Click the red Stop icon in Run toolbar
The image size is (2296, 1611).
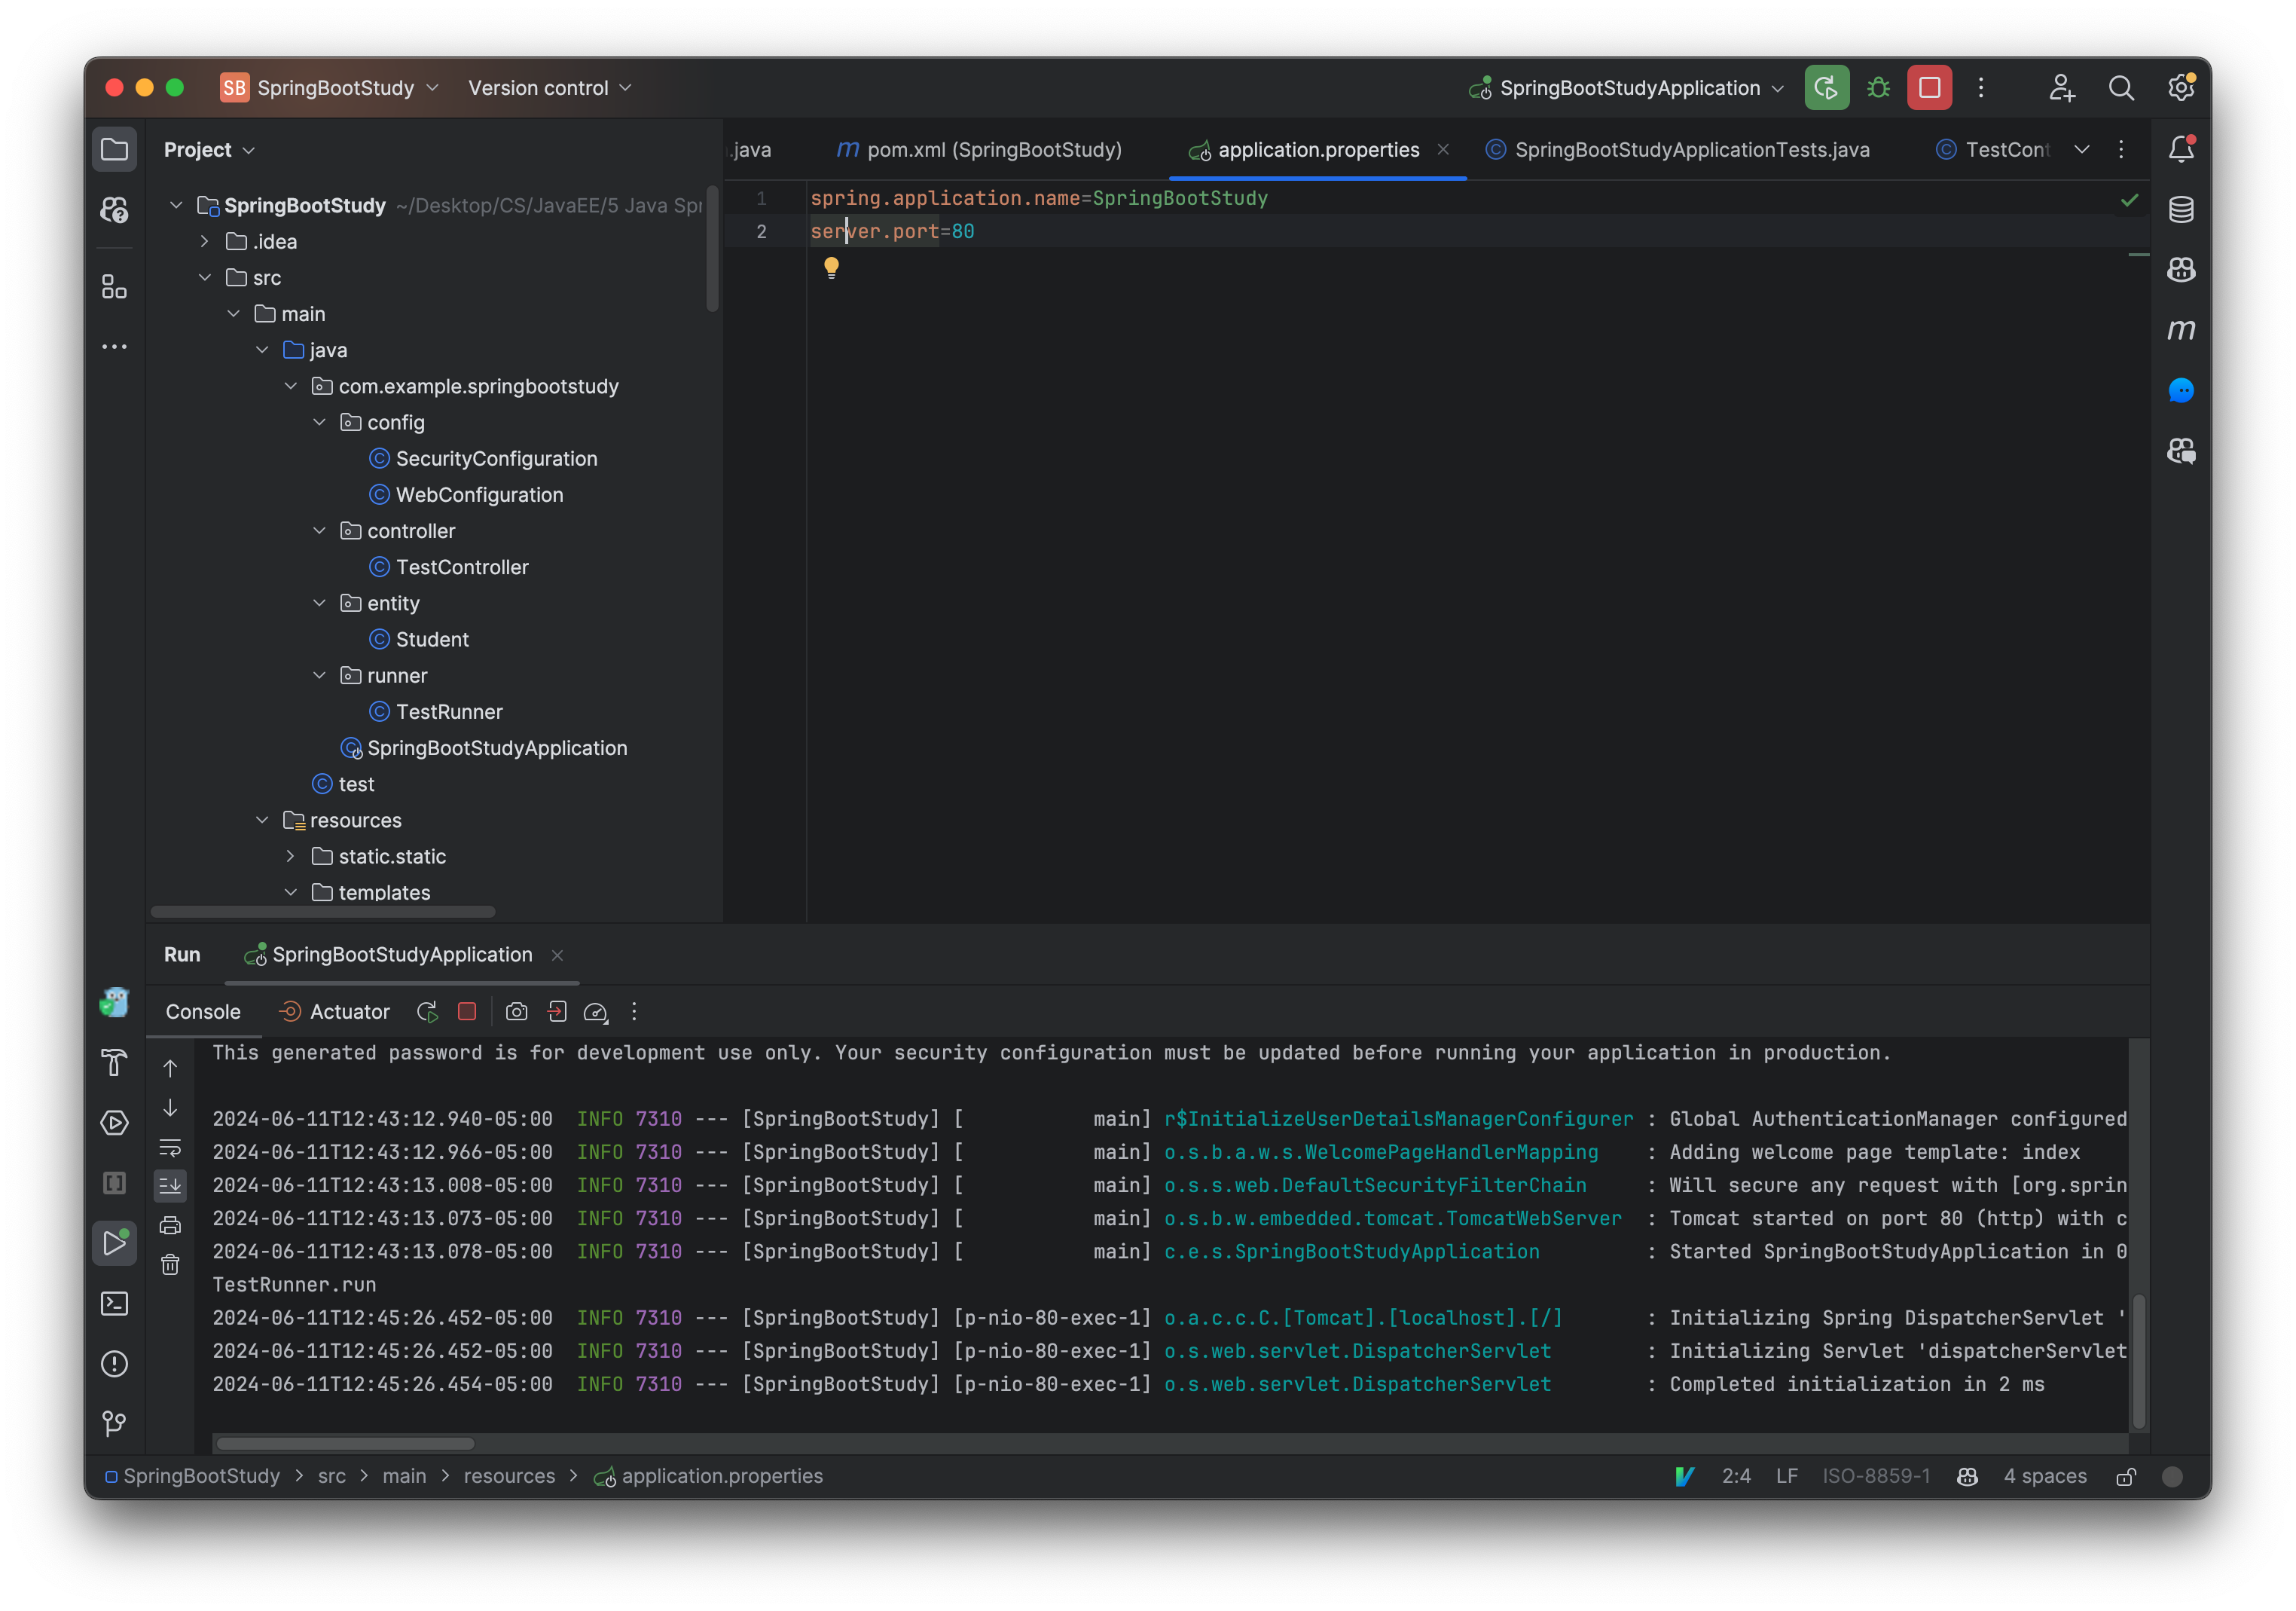[x=467, y=1012]
